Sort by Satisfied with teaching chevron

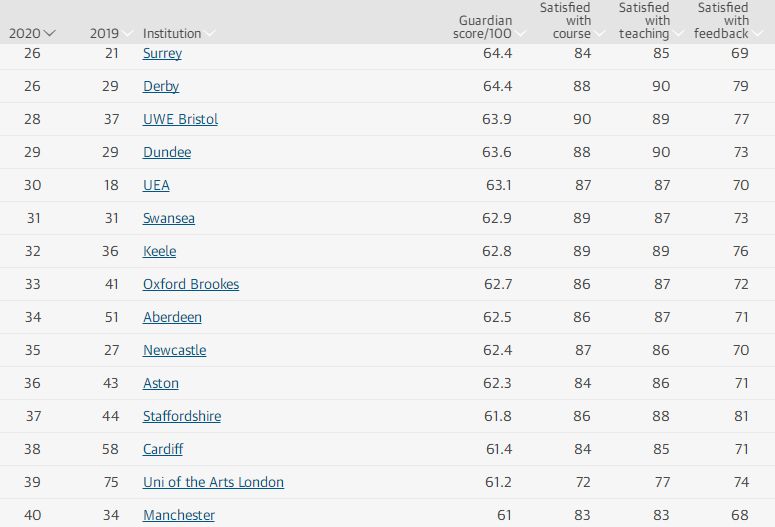tap(678, 34)
